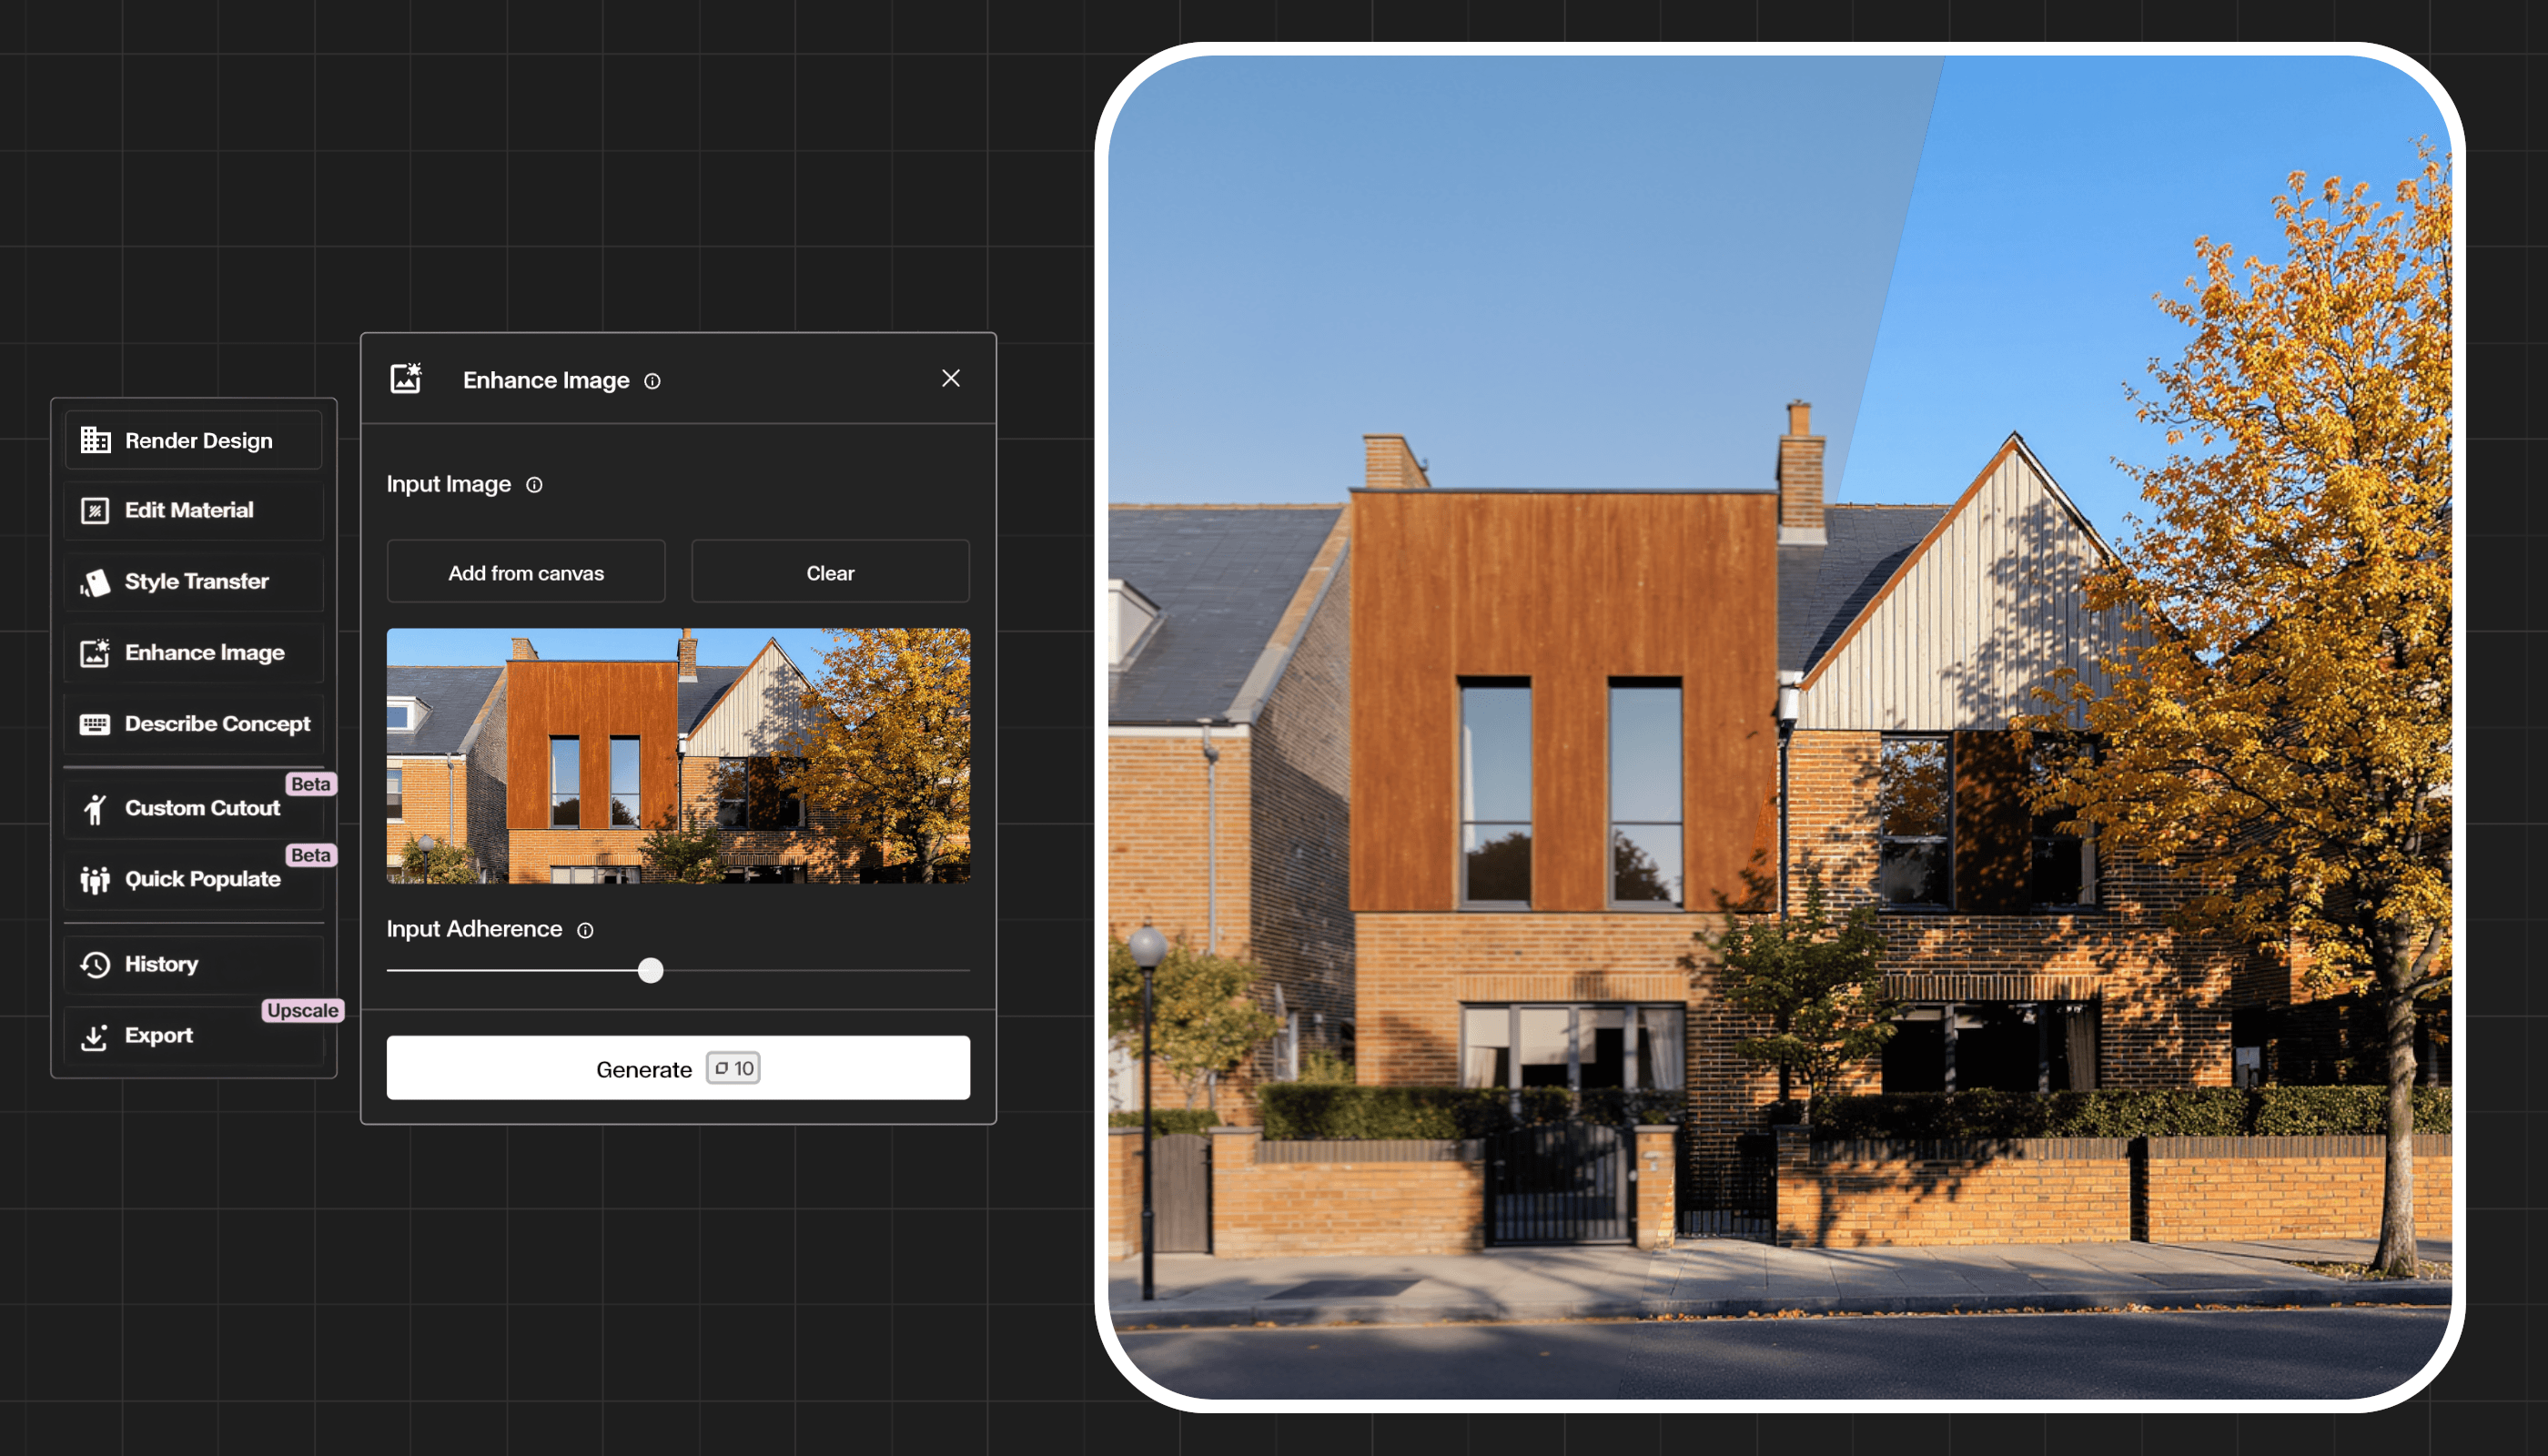Click the input image thumbnail preview
The height and width of the screenshot is (1456, 2548).
tap(678, 756)
